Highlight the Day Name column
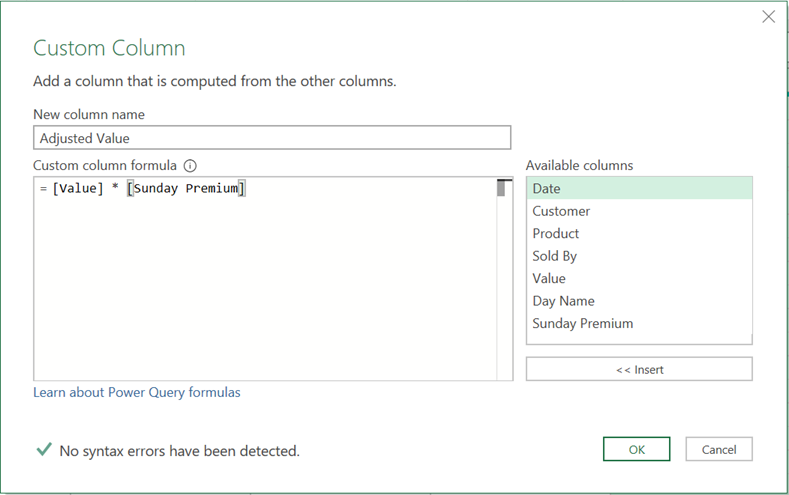 pyautogui.click(x=563, y=301)
